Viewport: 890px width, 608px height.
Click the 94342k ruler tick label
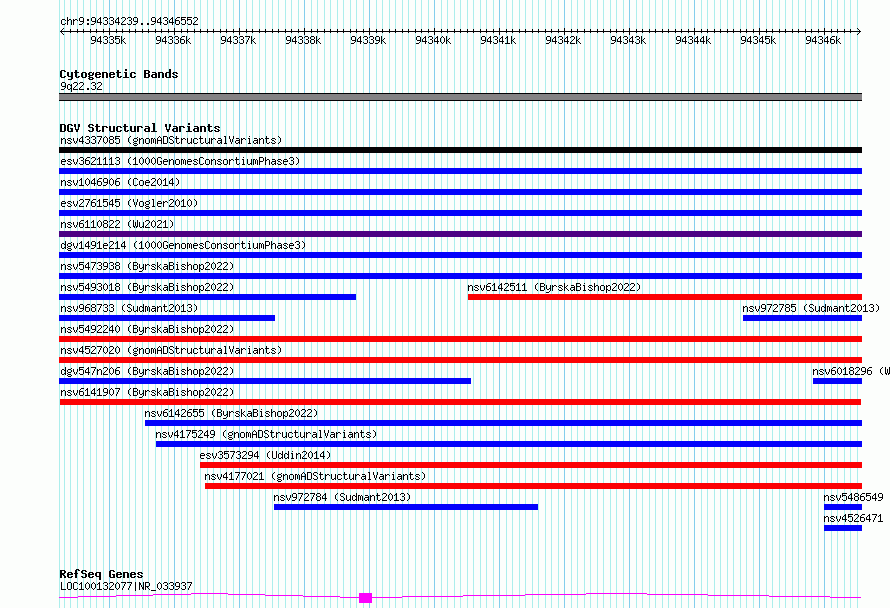point(563,40)
